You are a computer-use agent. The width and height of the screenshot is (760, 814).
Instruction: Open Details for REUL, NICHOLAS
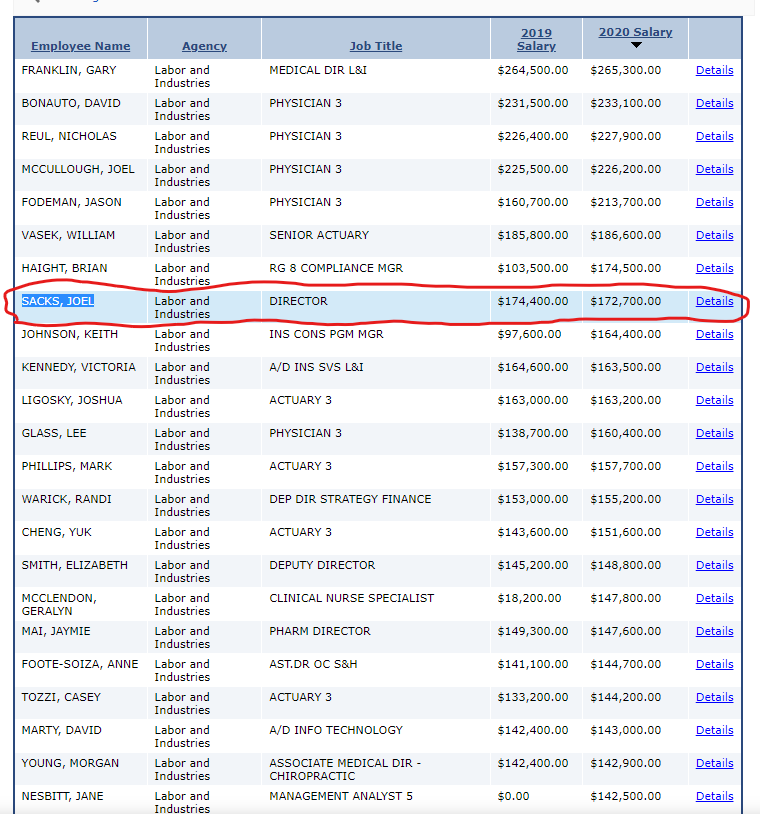[x=714, y=136]
